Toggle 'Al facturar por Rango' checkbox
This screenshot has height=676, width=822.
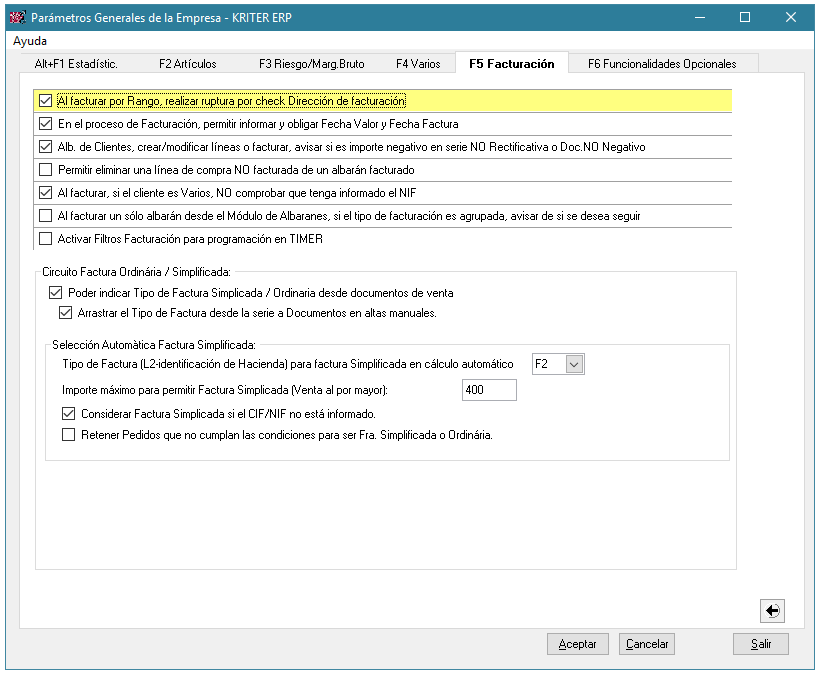click(45, 101)
